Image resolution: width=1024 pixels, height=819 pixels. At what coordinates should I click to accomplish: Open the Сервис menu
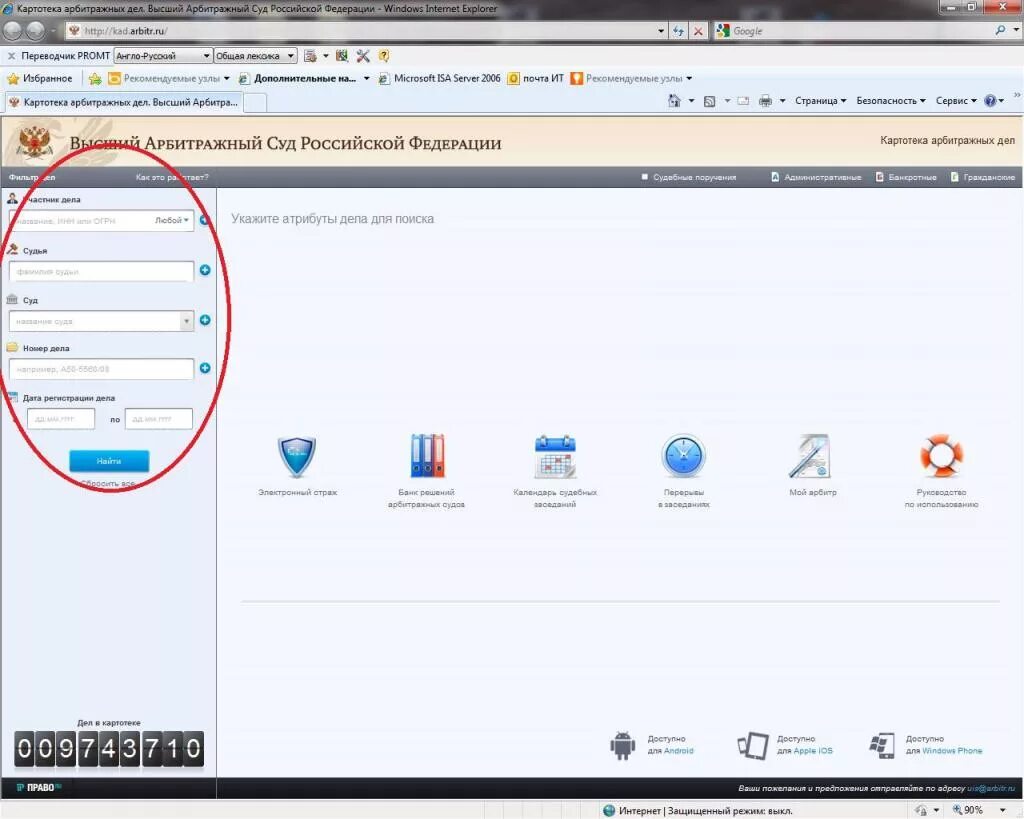956,101
